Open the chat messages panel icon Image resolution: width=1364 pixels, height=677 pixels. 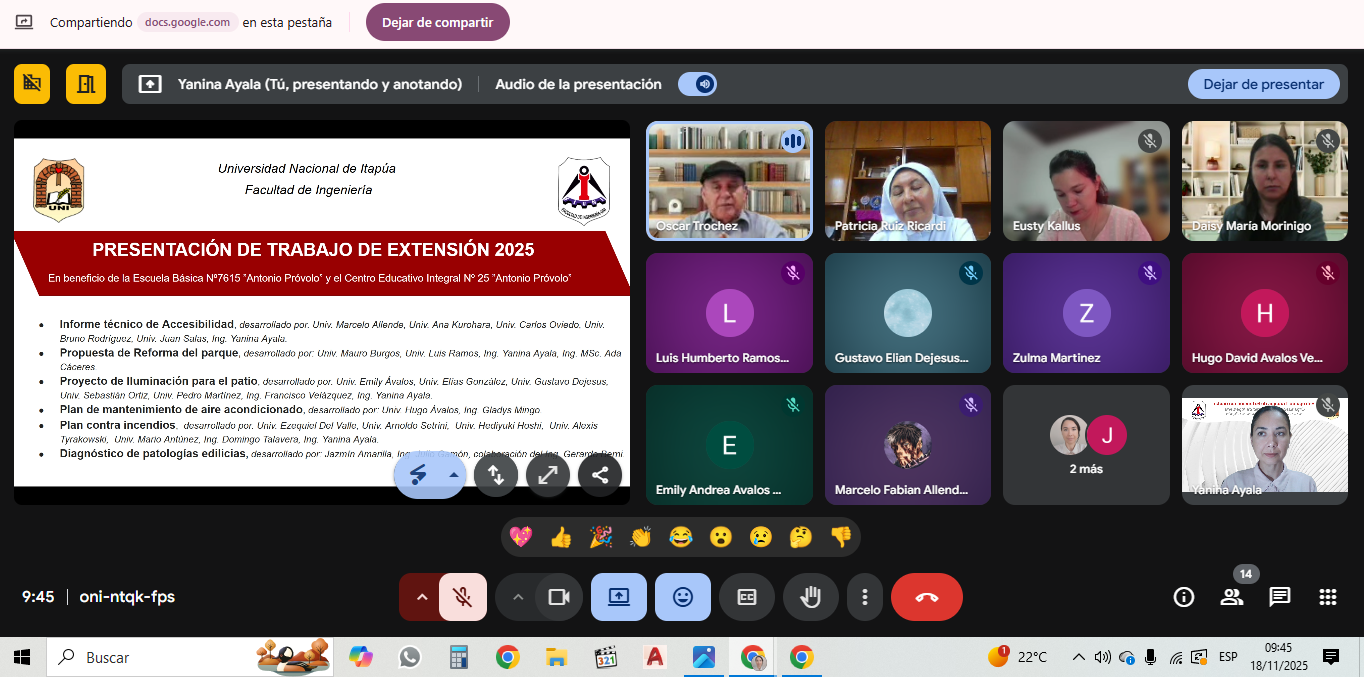(1280, 597)
